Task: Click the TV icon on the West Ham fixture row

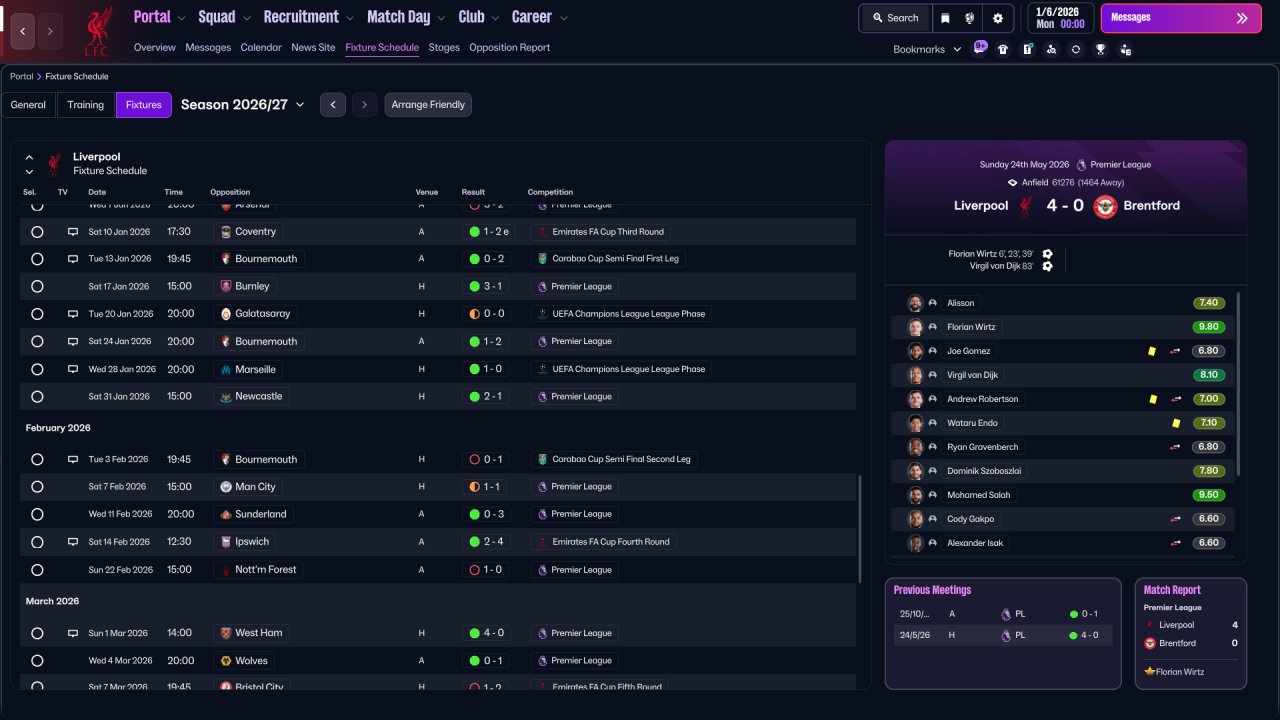Action: pos(72,633)
